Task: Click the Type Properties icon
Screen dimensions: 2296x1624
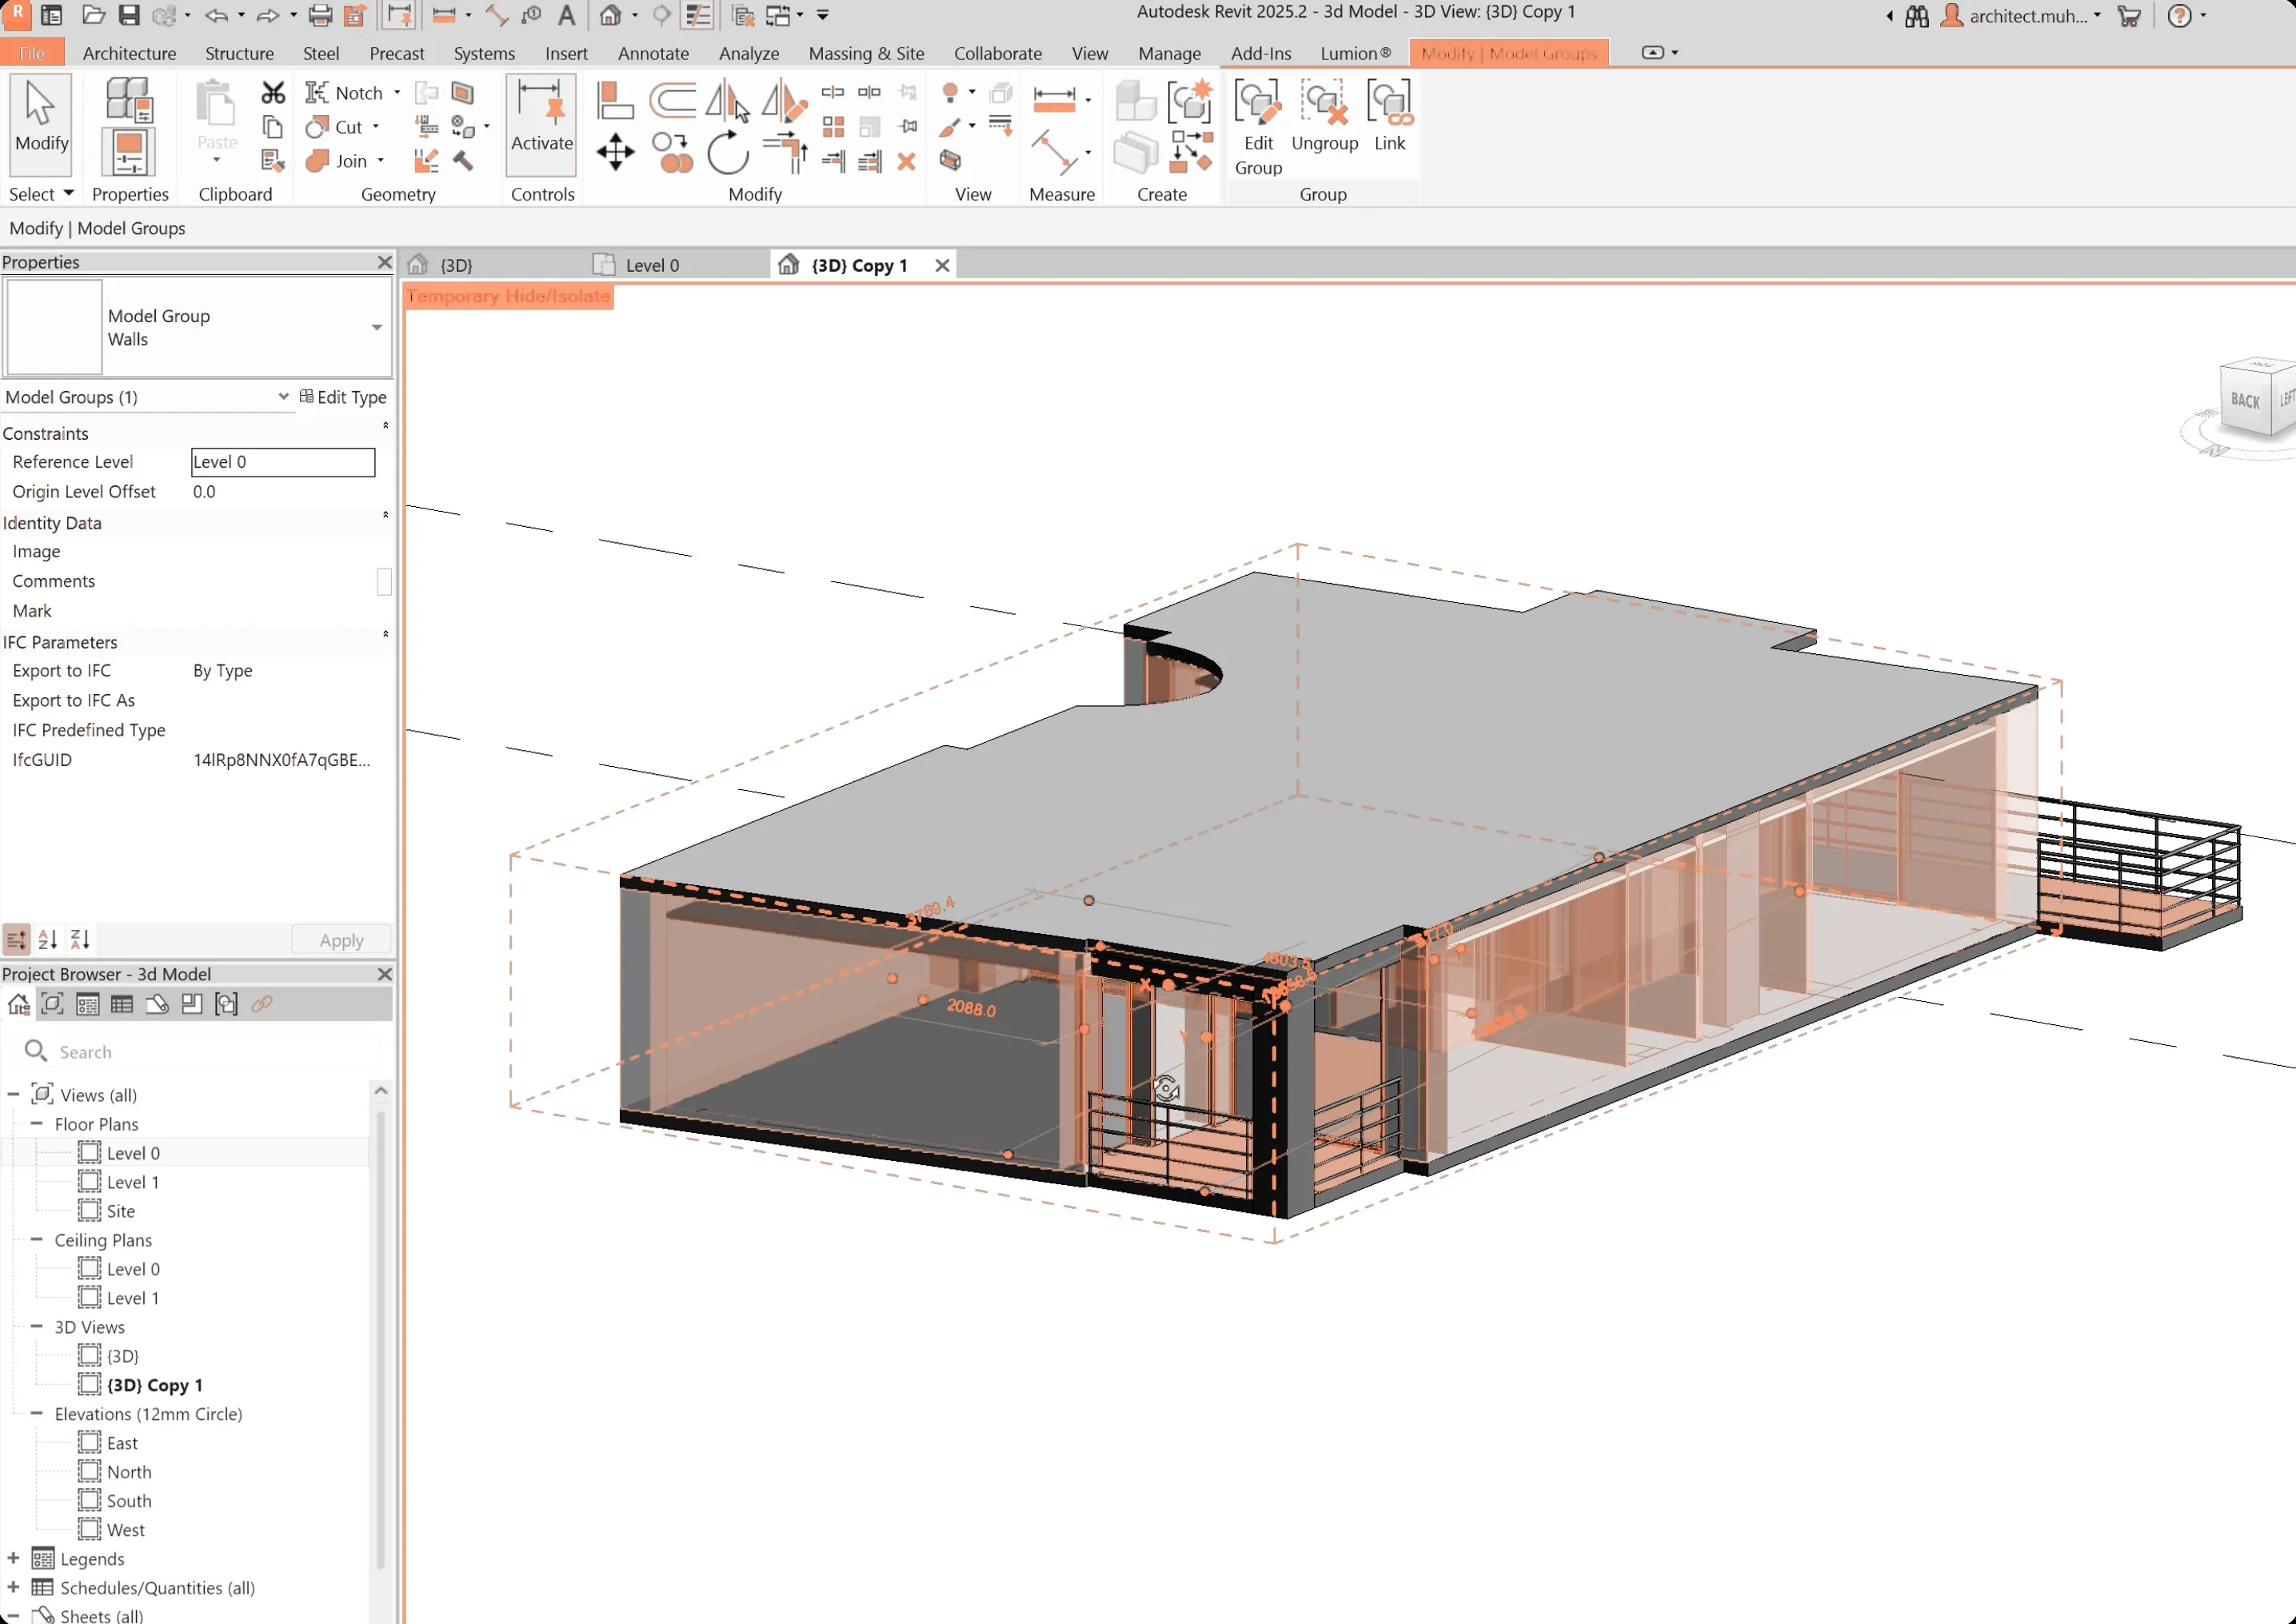Action: coord(129,101)
